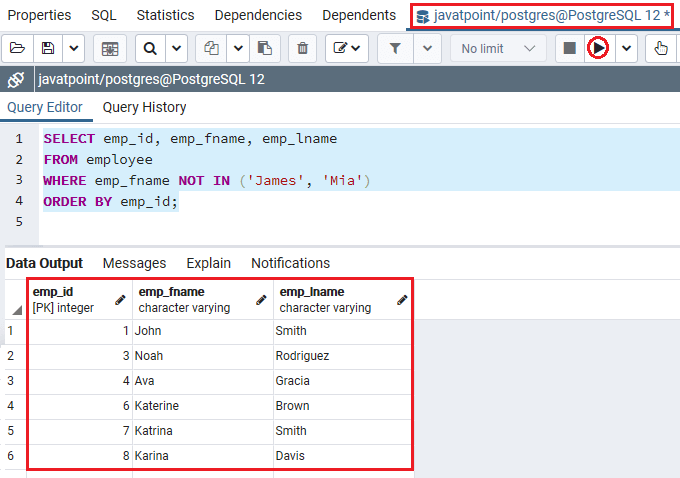Open the Statistics tab
Image resolution: width=680 pixels, height=478 pixels.
[165, 15]
